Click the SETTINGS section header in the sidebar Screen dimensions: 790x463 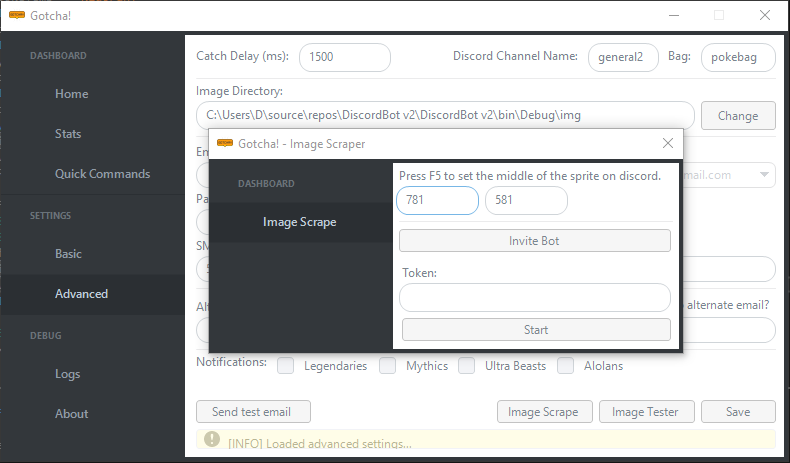pos(50,216)
